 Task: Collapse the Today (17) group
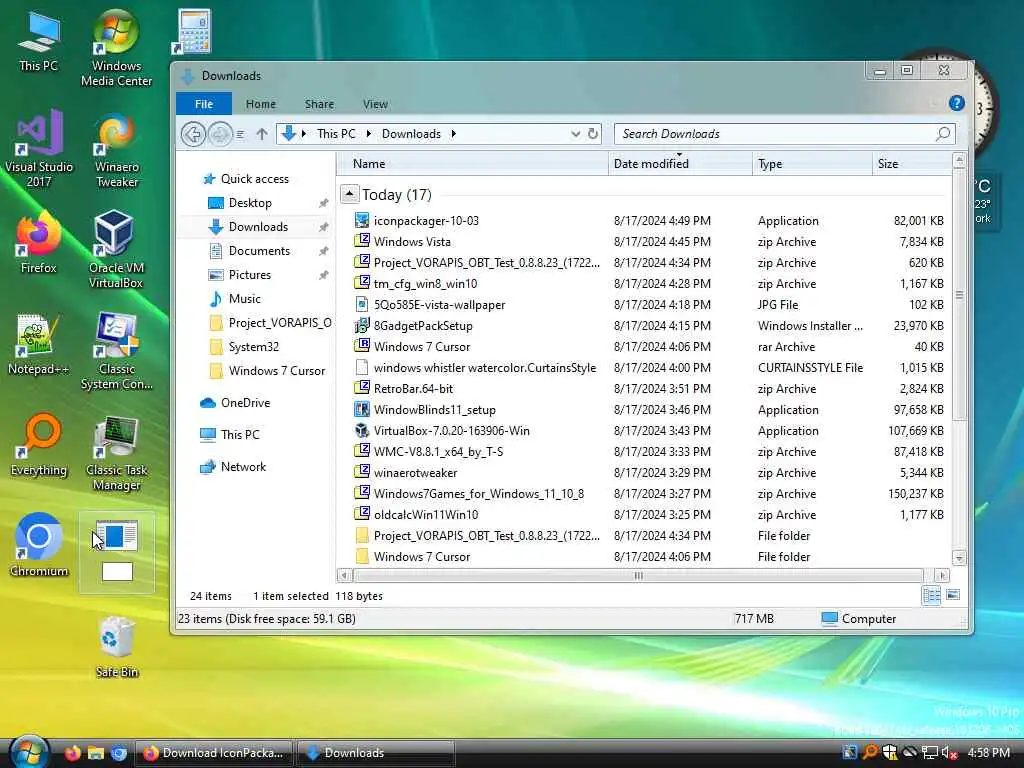(349, 194)
